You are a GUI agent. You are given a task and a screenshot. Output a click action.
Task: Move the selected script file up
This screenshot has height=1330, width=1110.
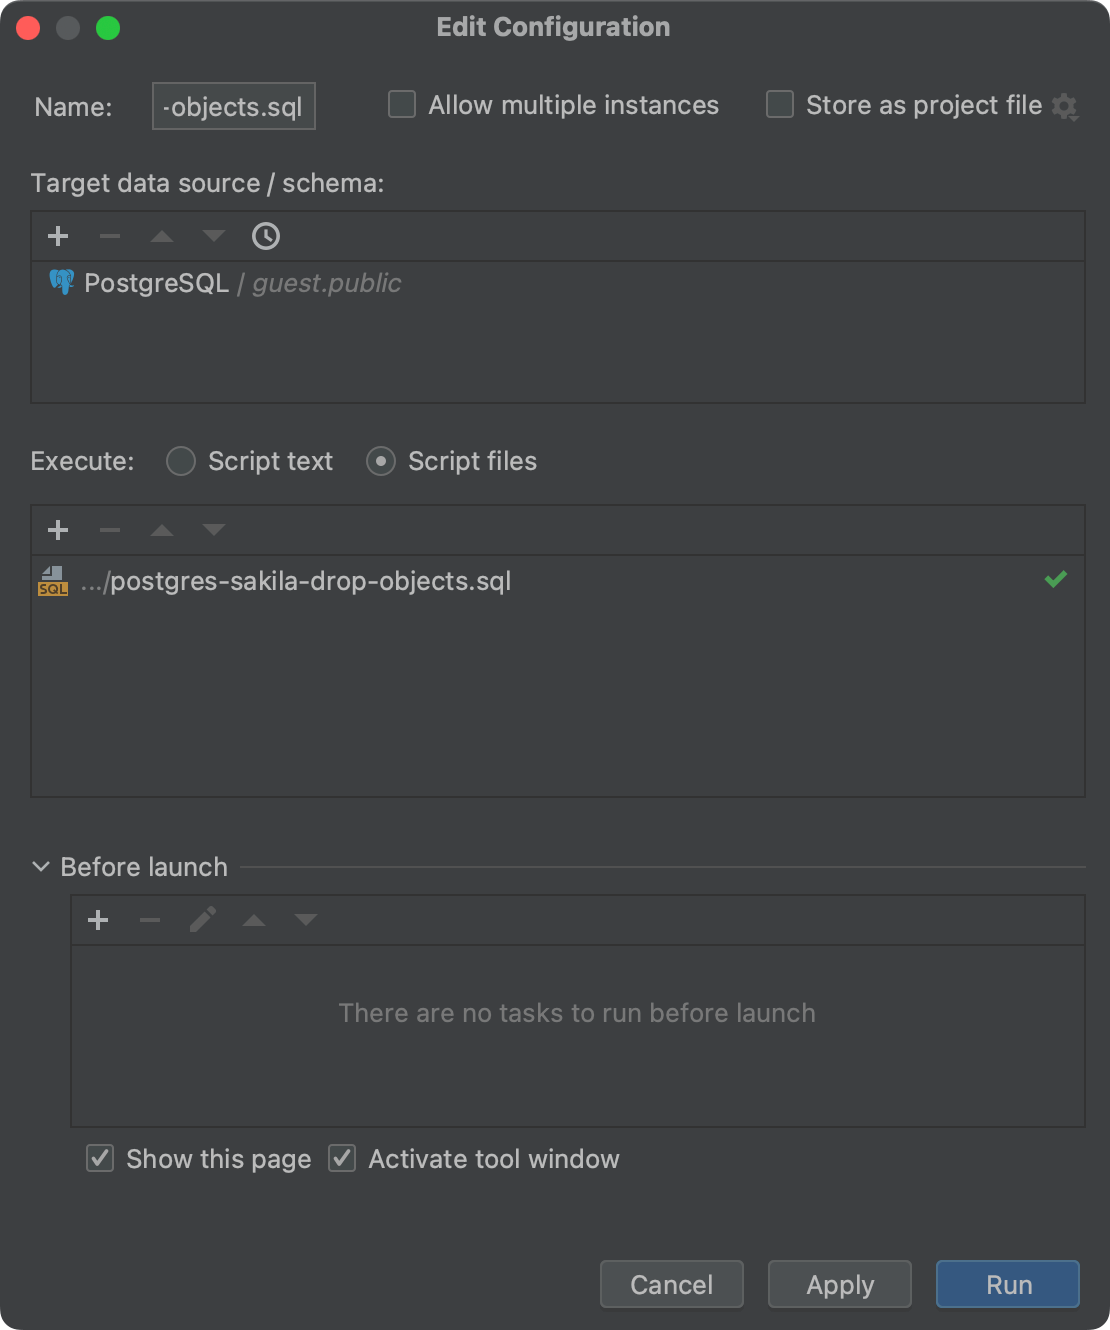coord(162,530)
